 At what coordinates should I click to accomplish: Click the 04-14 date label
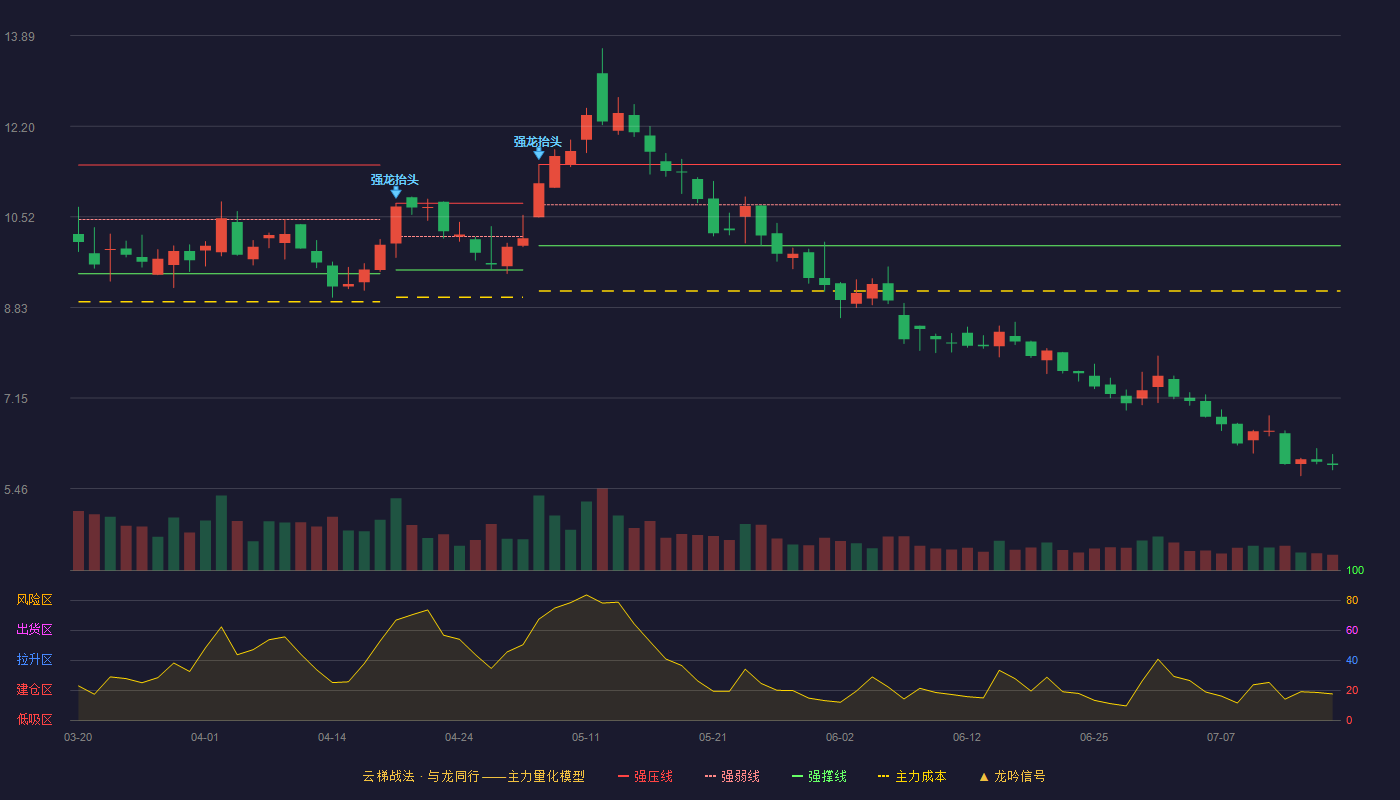click(x=332, y=737)
